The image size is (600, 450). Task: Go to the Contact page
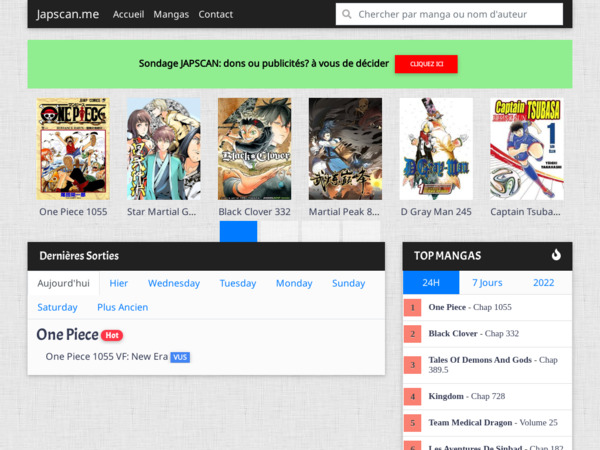[216, 15]
